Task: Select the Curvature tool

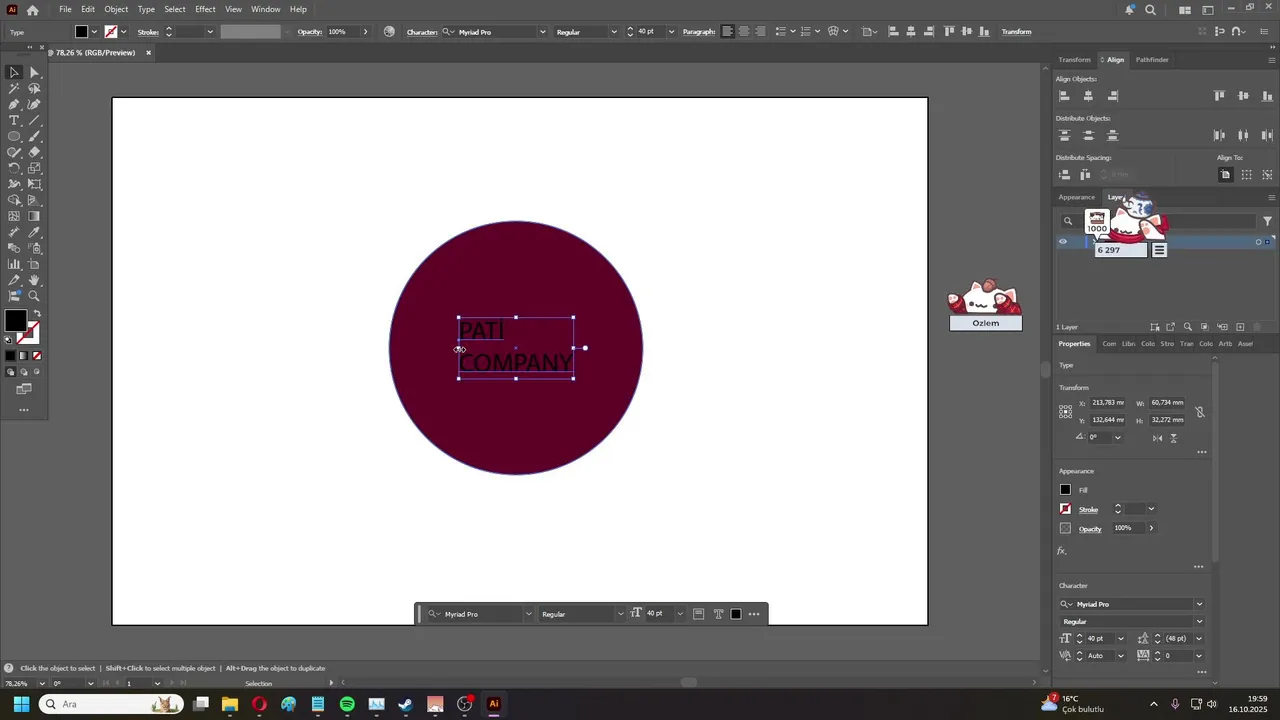Action: tap(34, 104)
